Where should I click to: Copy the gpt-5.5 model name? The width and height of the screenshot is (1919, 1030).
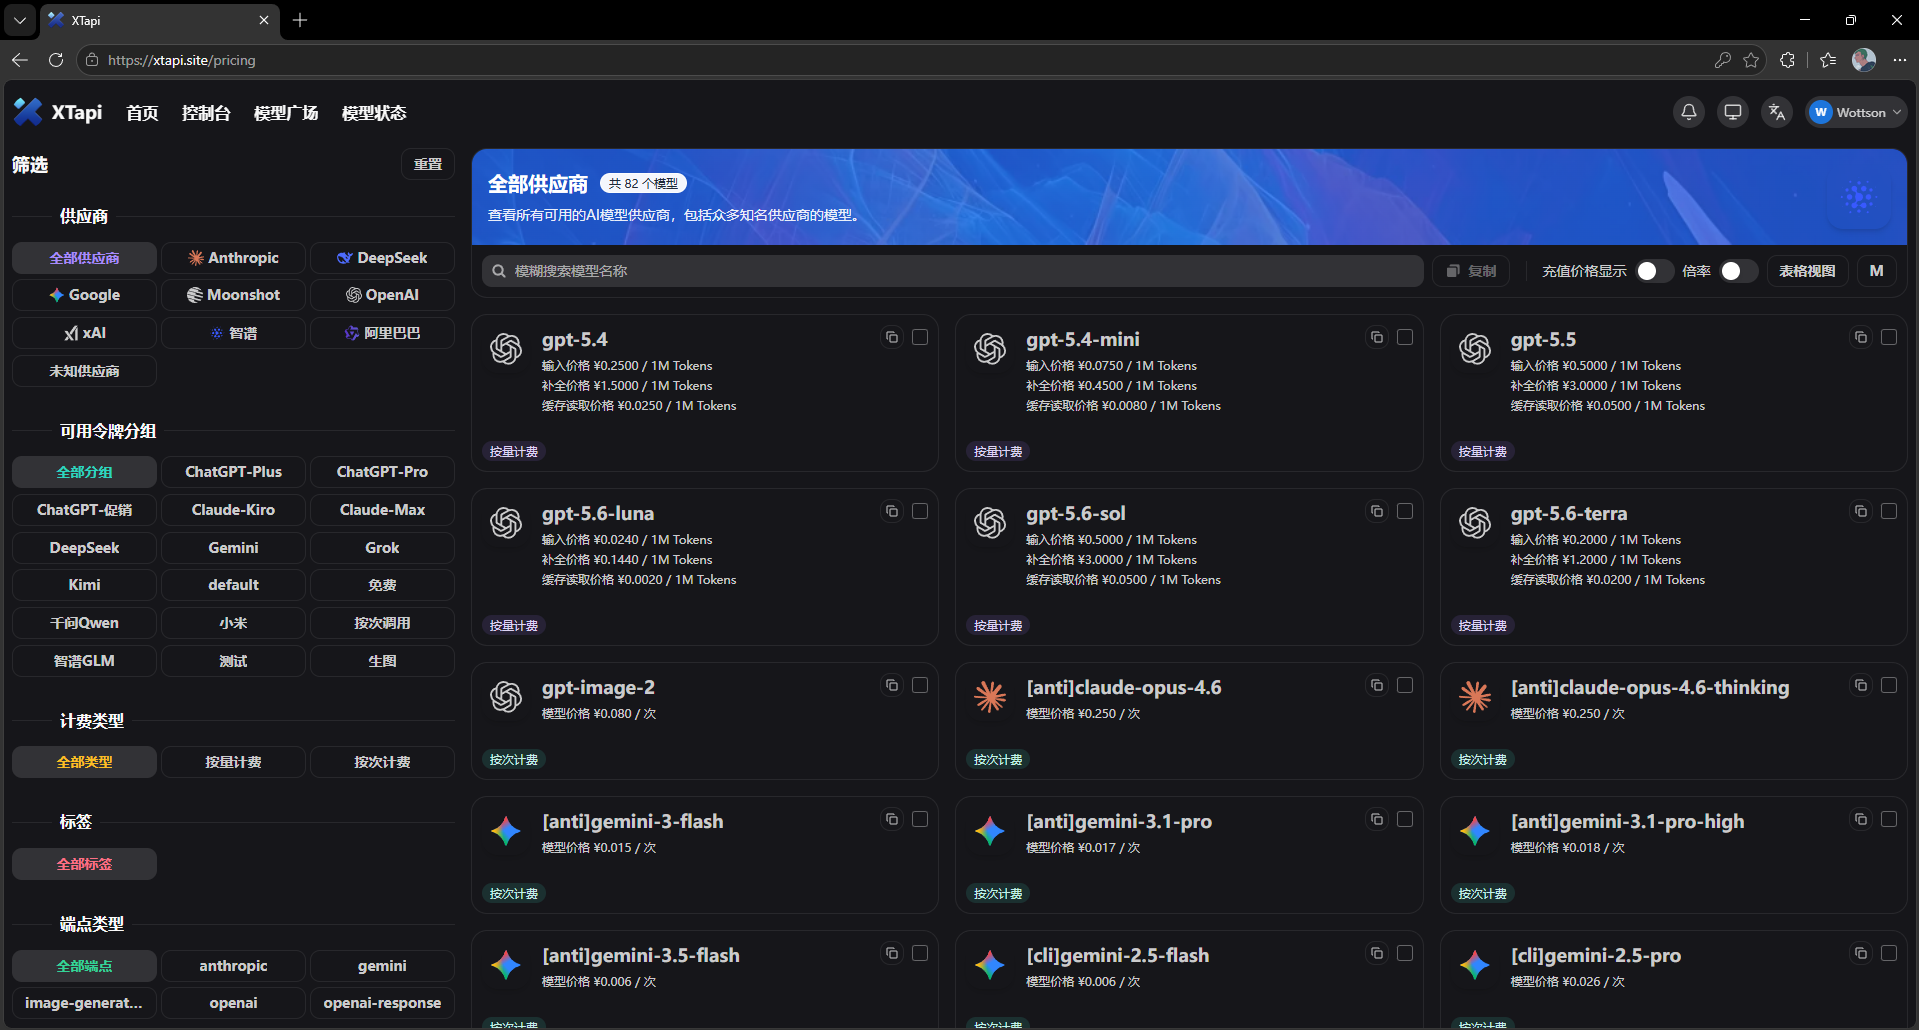tap(1861, 337)
